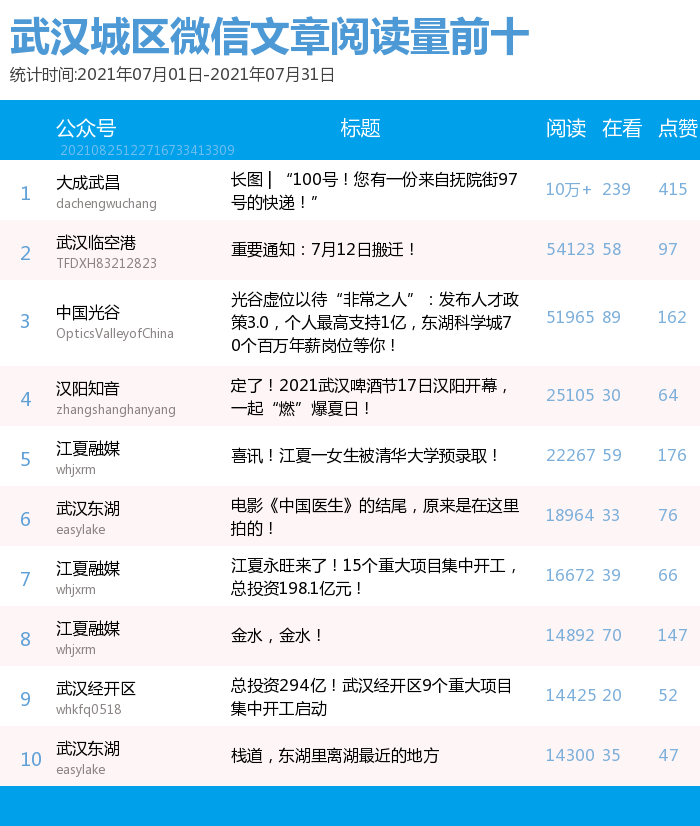Click the 统计时间 date range text
Image resolution: width=700 pixels, height=826 pixels.
[x=172, y=75]
